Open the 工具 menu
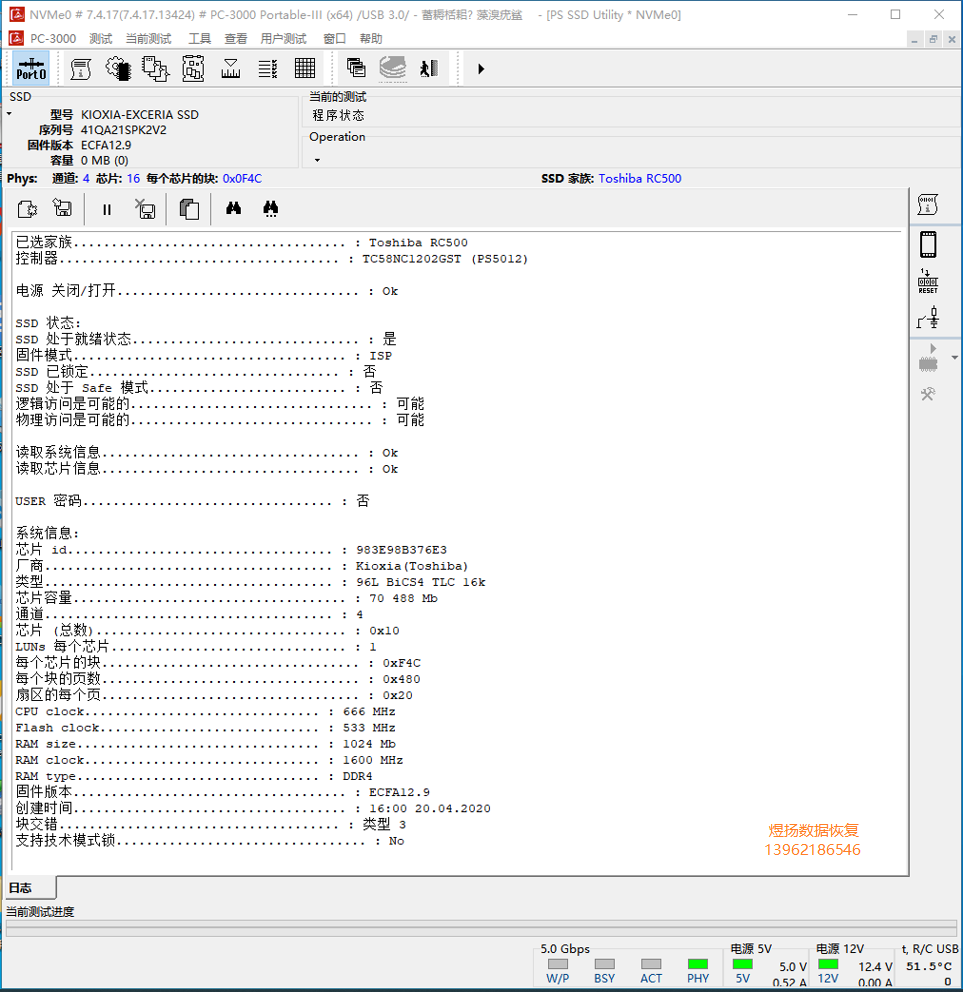 point(199,39)
